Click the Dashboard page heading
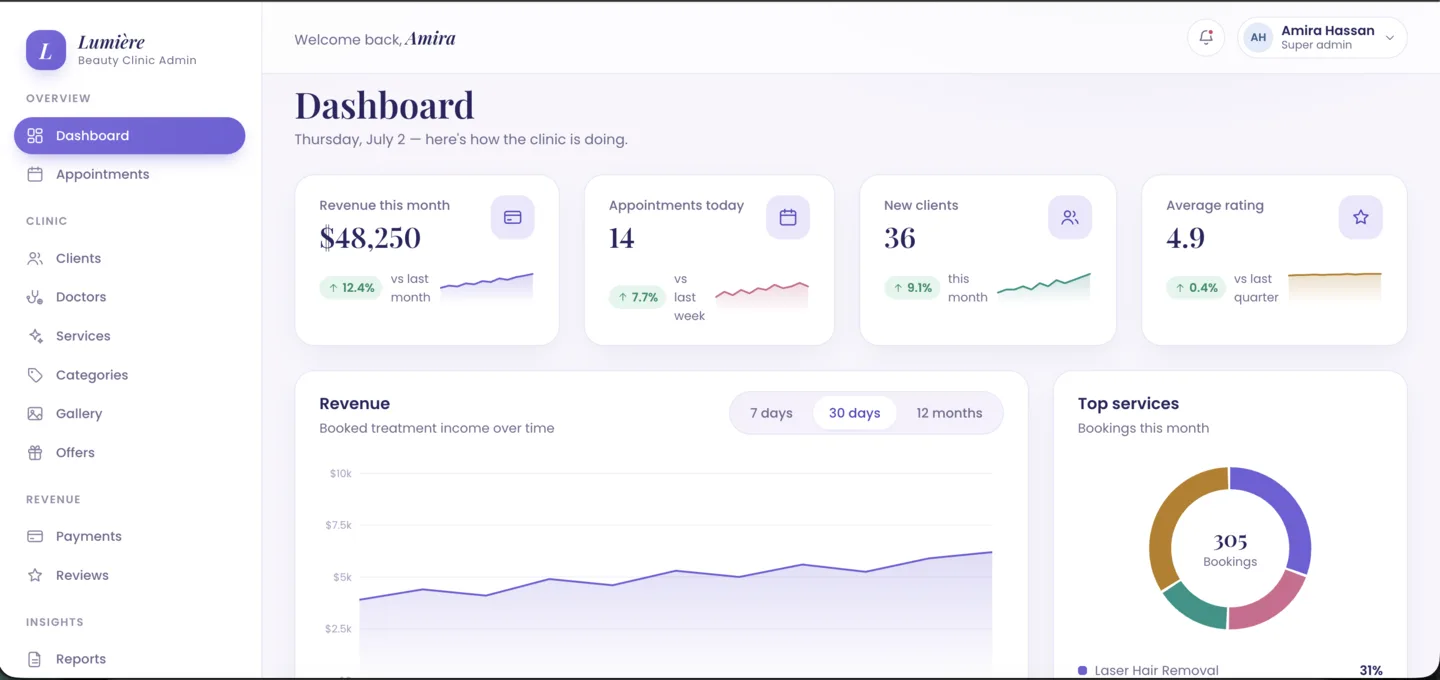The height and width of the screenshot is (680, 1440). point(384,105)
